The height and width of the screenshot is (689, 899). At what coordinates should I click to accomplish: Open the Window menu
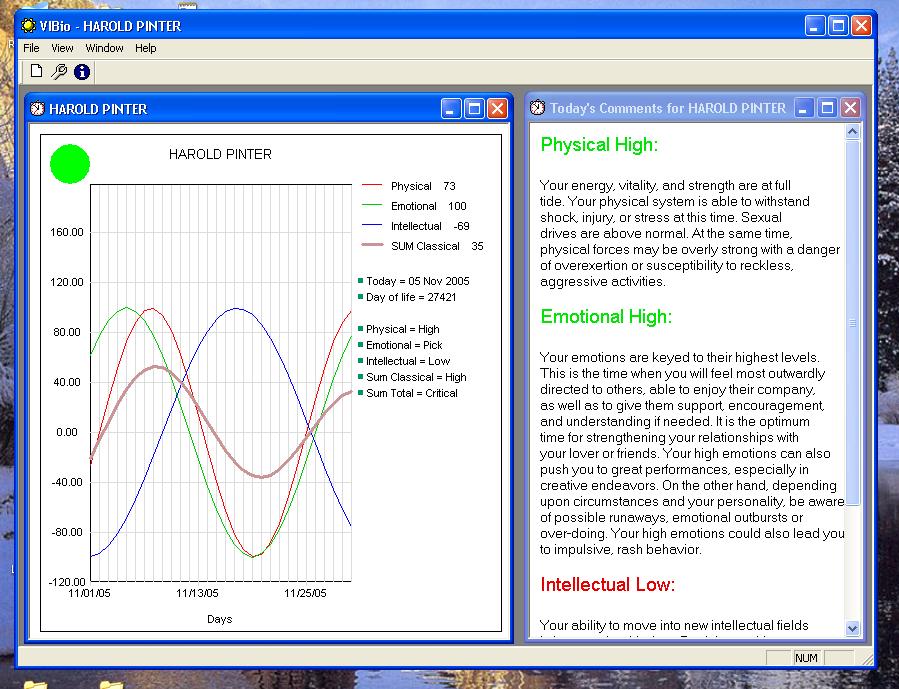pos(104,48)
